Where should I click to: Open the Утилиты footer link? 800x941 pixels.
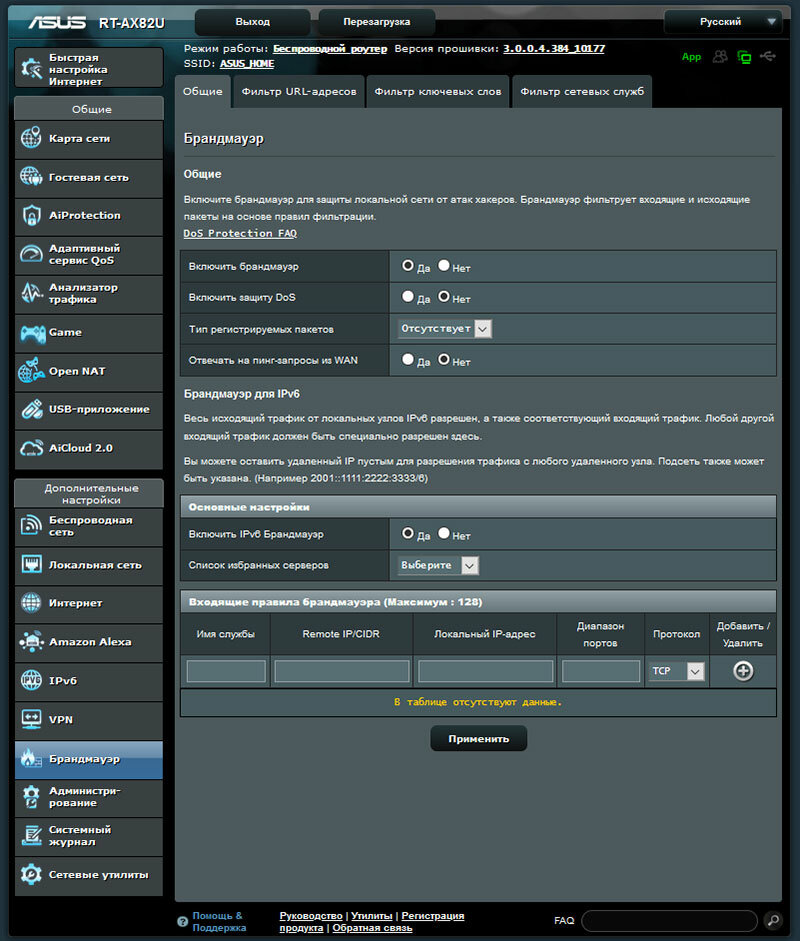pos(371,916)
